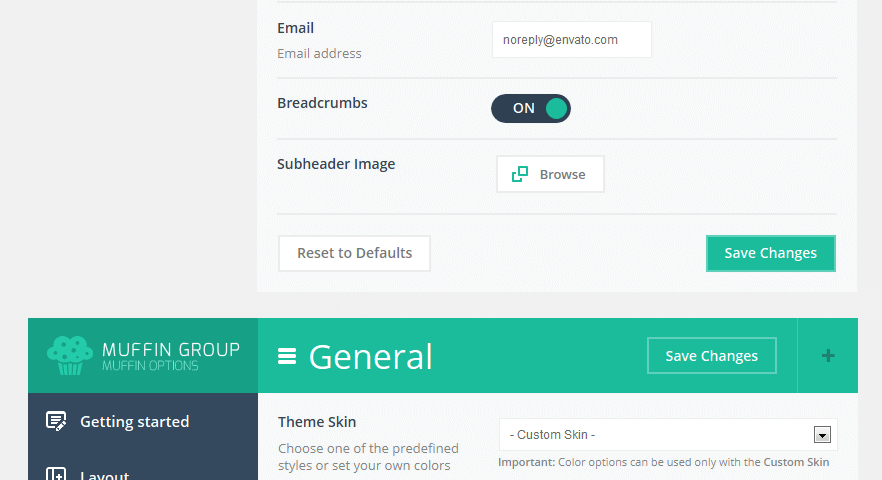Open the Theme Skin dropdown
This screenshot has width=882, height=480.
coord(667,435)
